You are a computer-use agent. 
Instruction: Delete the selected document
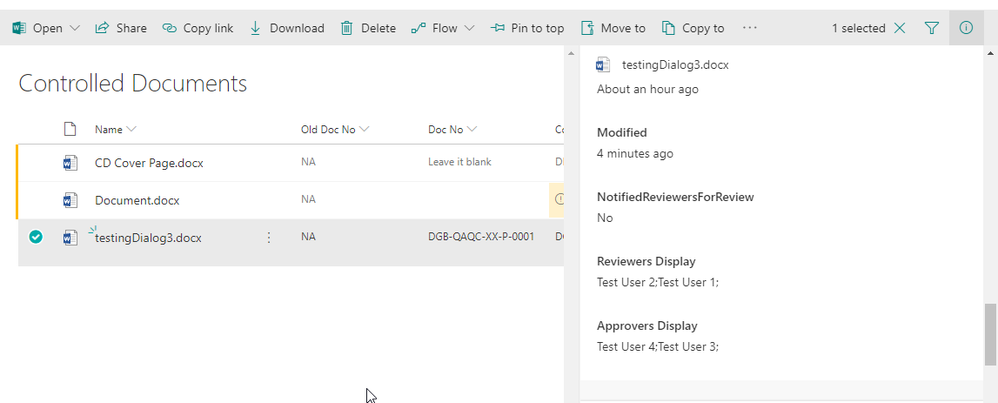pyautogui.click(x=369, y=28)
